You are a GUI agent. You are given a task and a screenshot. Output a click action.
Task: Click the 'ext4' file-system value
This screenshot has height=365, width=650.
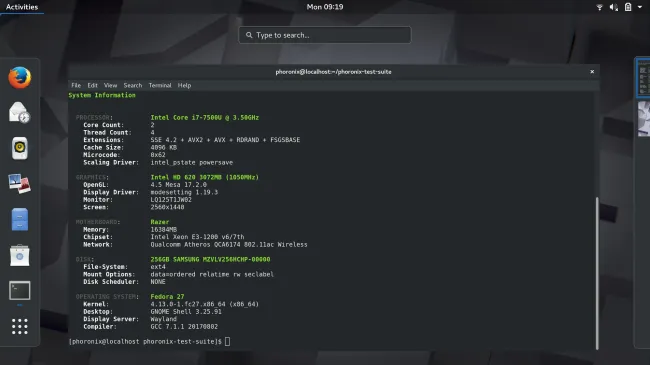(x=158, y=267)
